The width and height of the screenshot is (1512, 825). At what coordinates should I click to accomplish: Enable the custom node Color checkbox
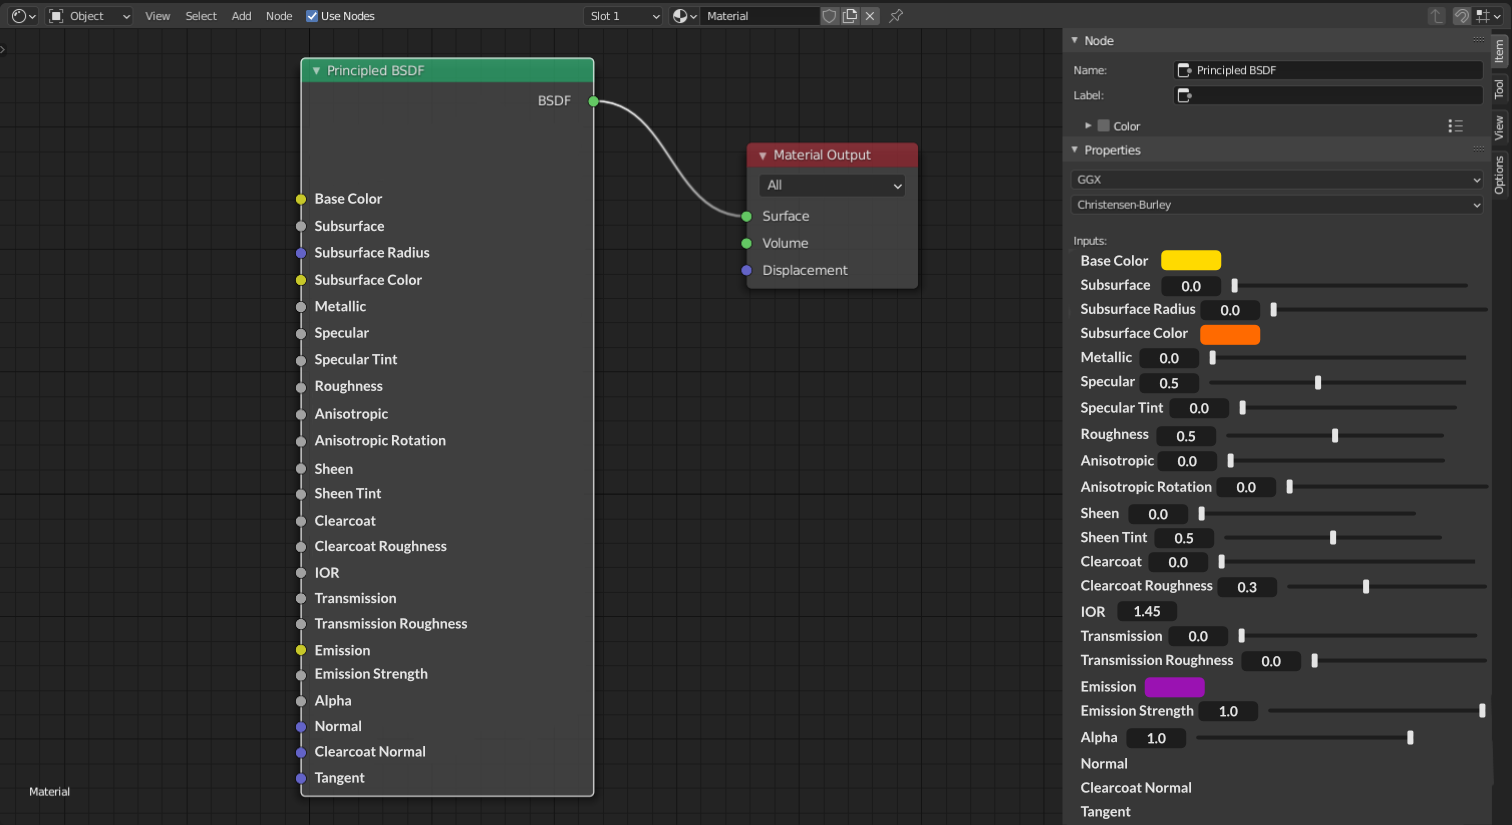(1104, 126)
